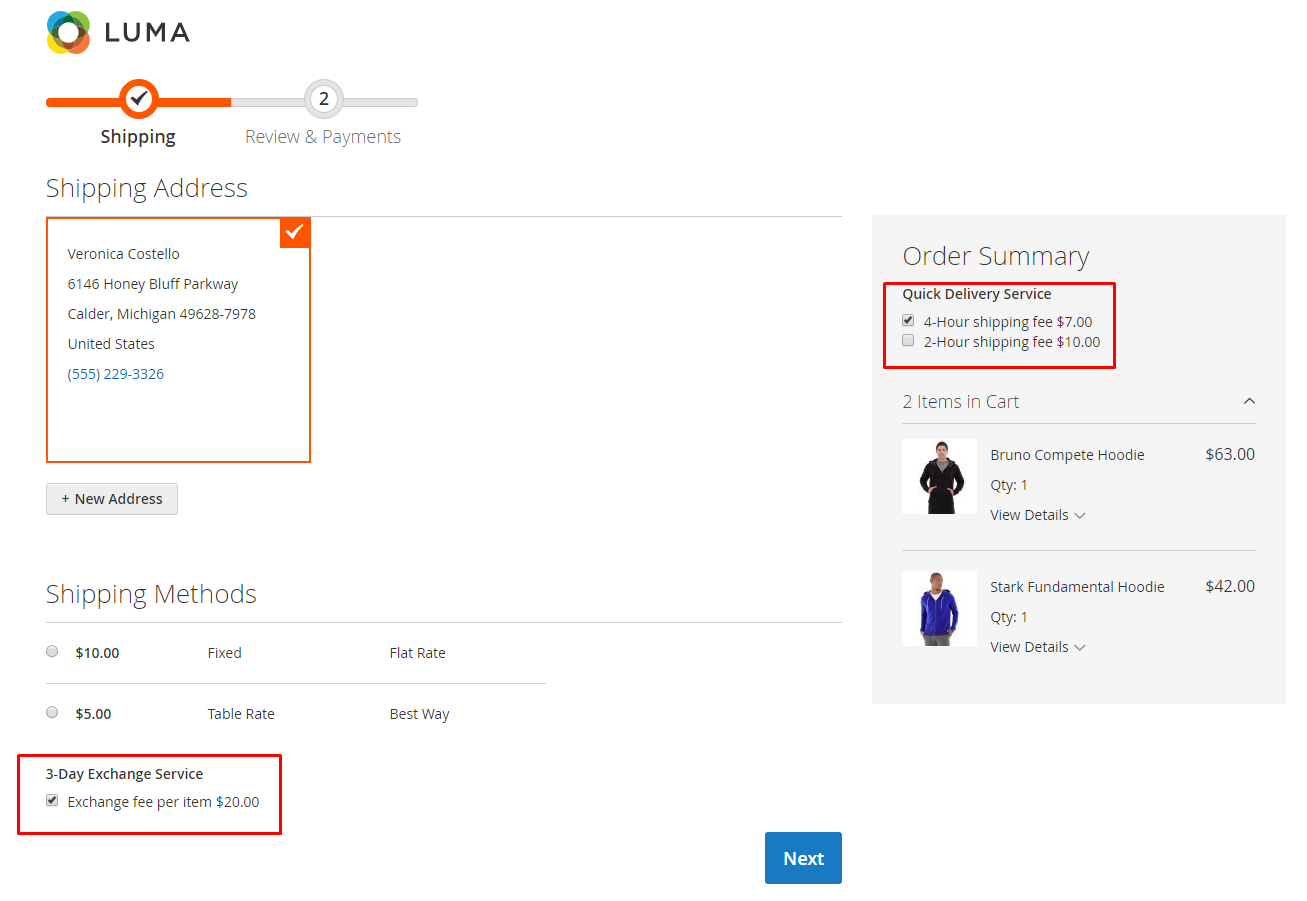Collapse the 2 Items in Cart section
The height and width of the screenshot is (901, 1307).
coord(1249,402)
